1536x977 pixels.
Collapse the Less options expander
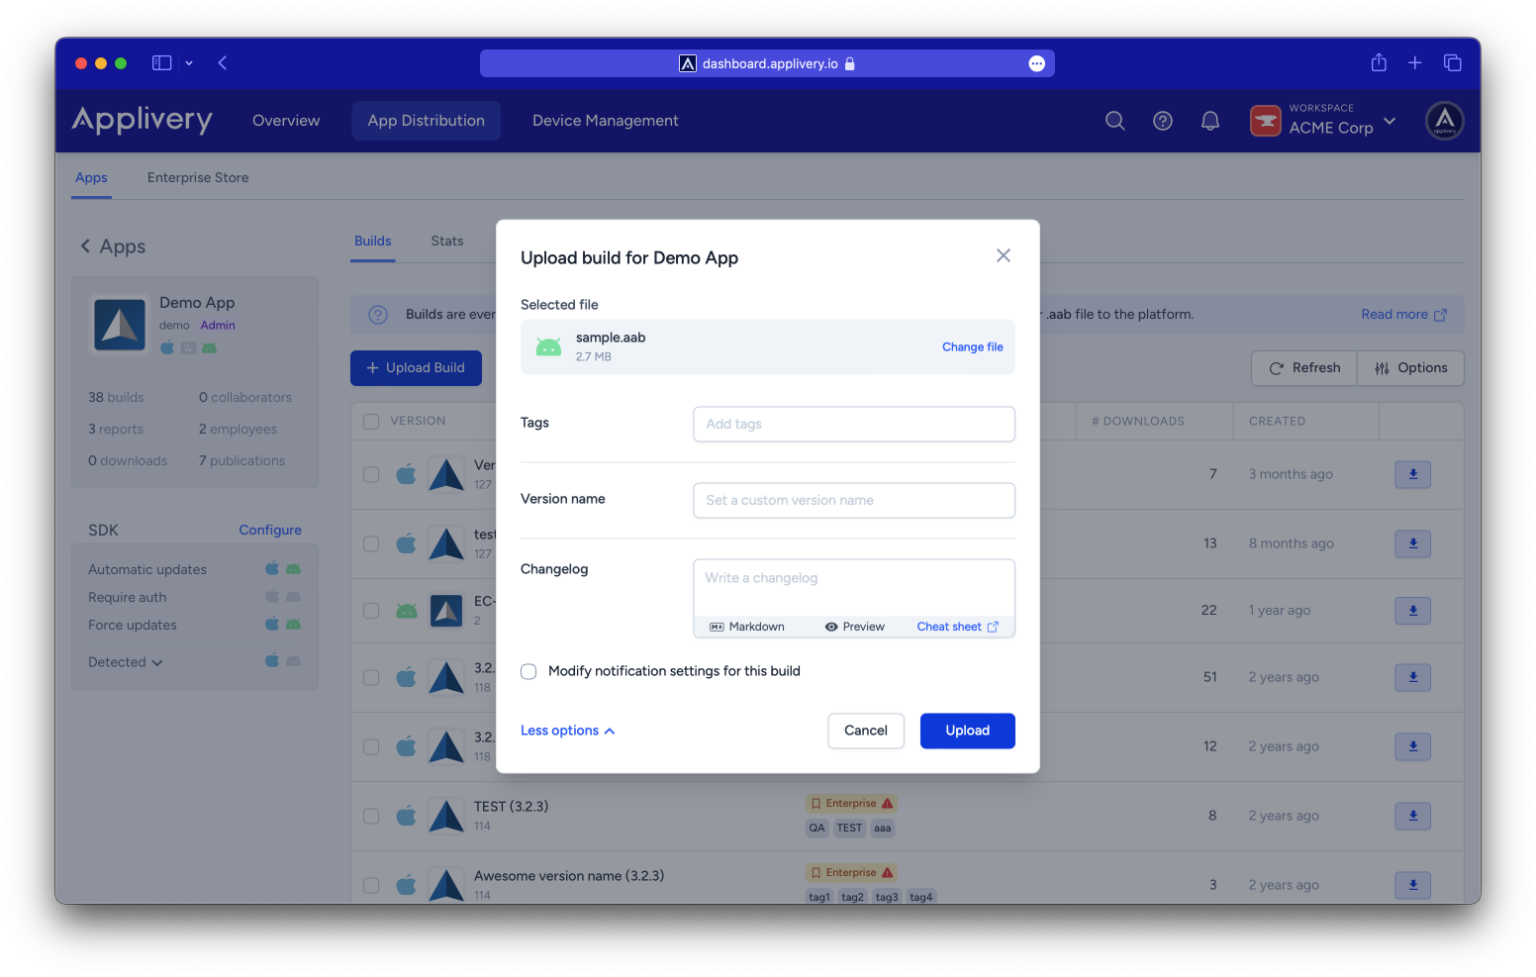pyautogui.click(x=567, y=731)
